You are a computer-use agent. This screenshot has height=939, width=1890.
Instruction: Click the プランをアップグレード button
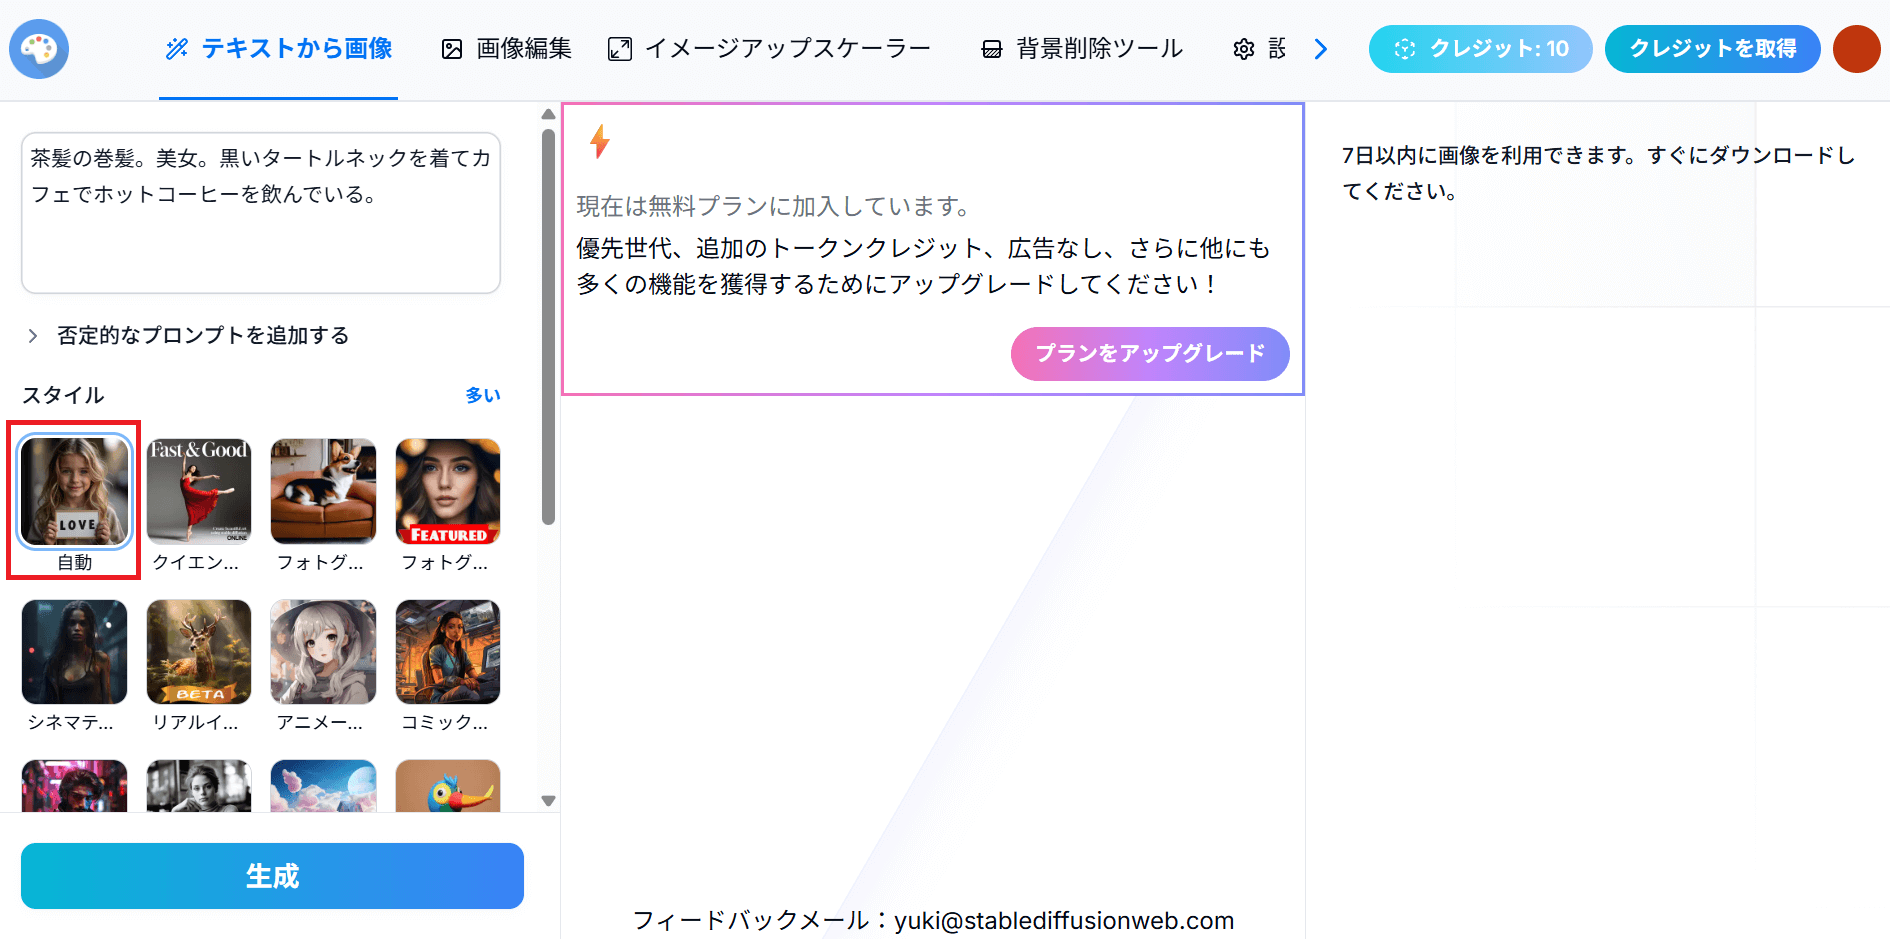1150,353
